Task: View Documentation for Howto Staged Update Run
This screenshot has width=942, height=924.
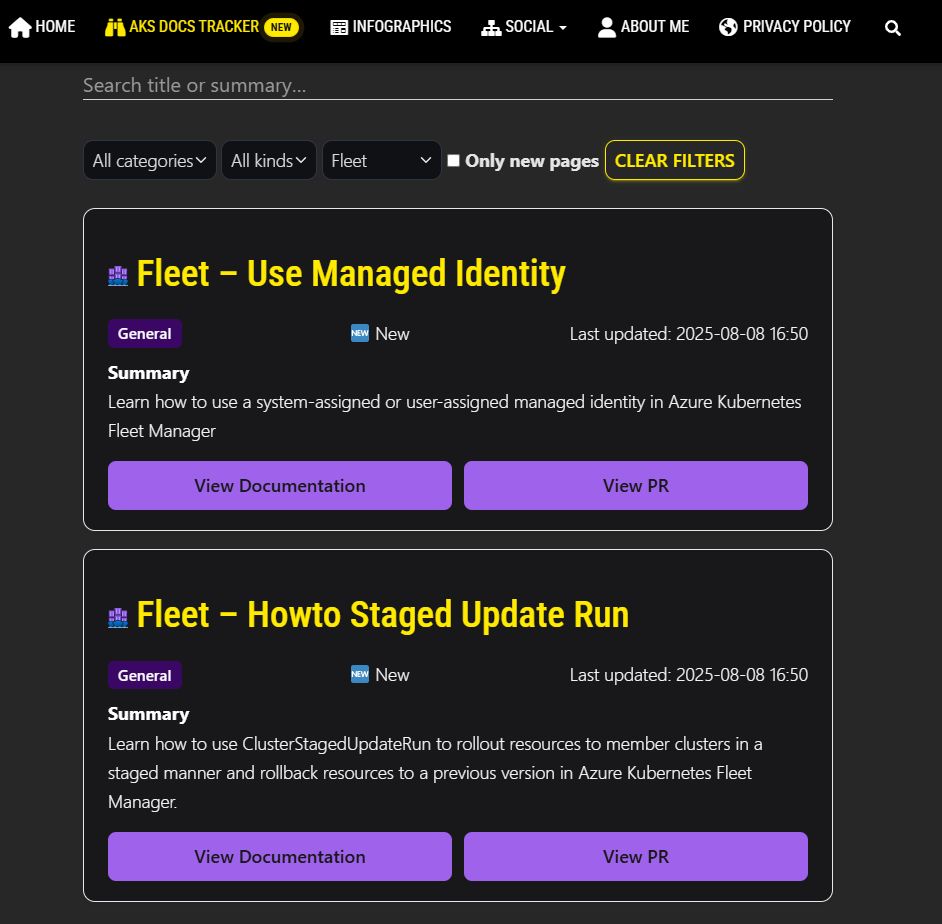Action: coord(280,857)
